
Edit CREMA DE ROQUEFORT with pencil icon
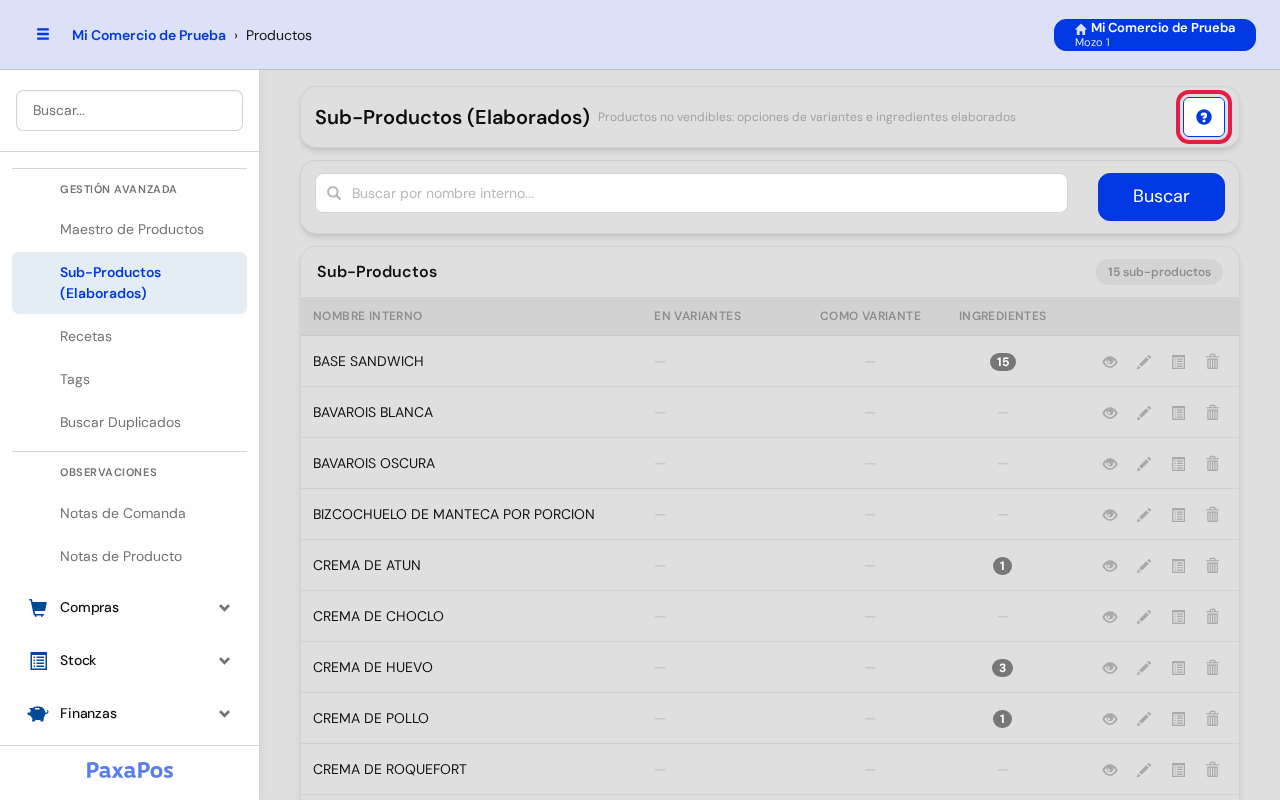point(1144,770)
